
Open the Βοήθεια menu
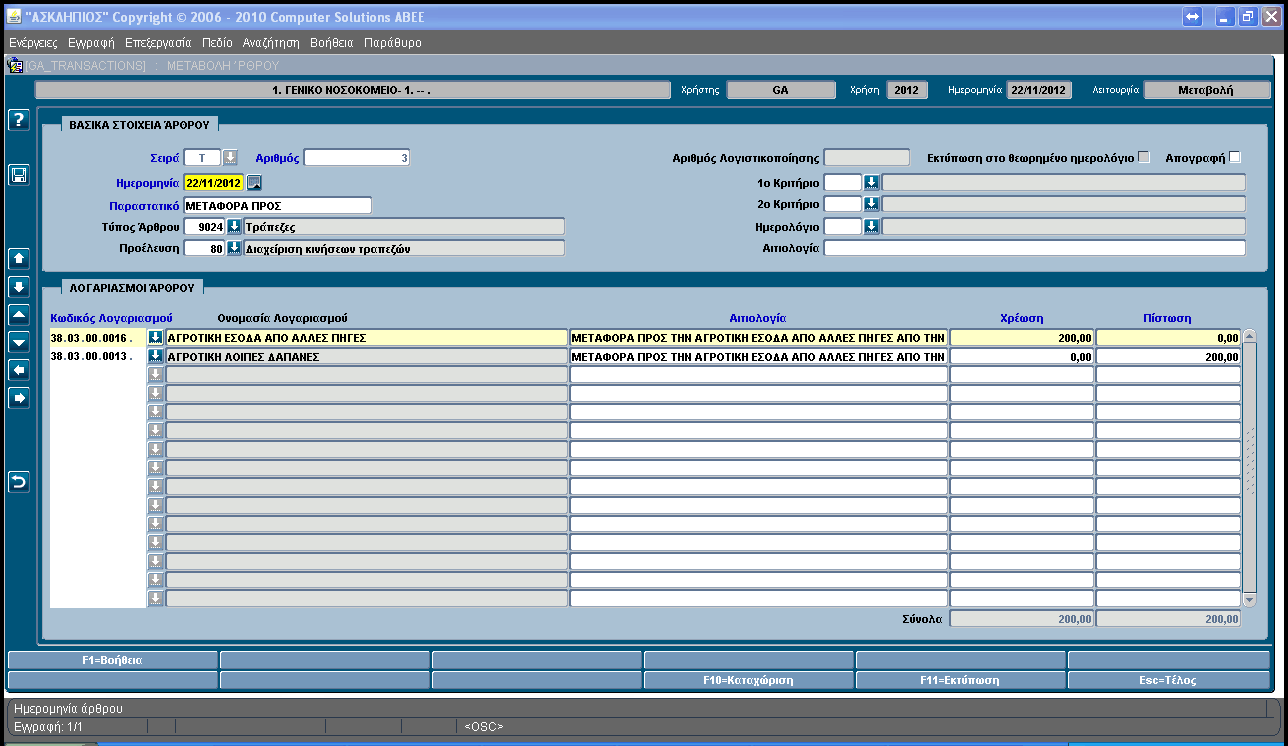332,43
